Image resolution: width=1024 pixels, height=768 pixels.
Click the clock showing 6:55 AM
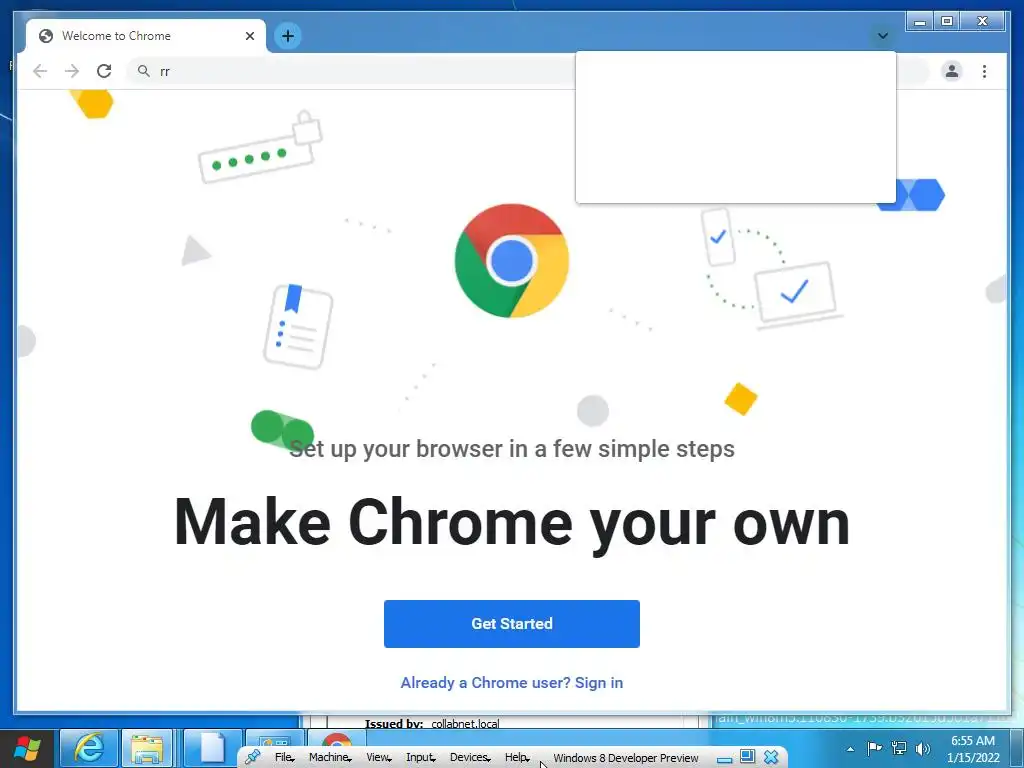973,749
